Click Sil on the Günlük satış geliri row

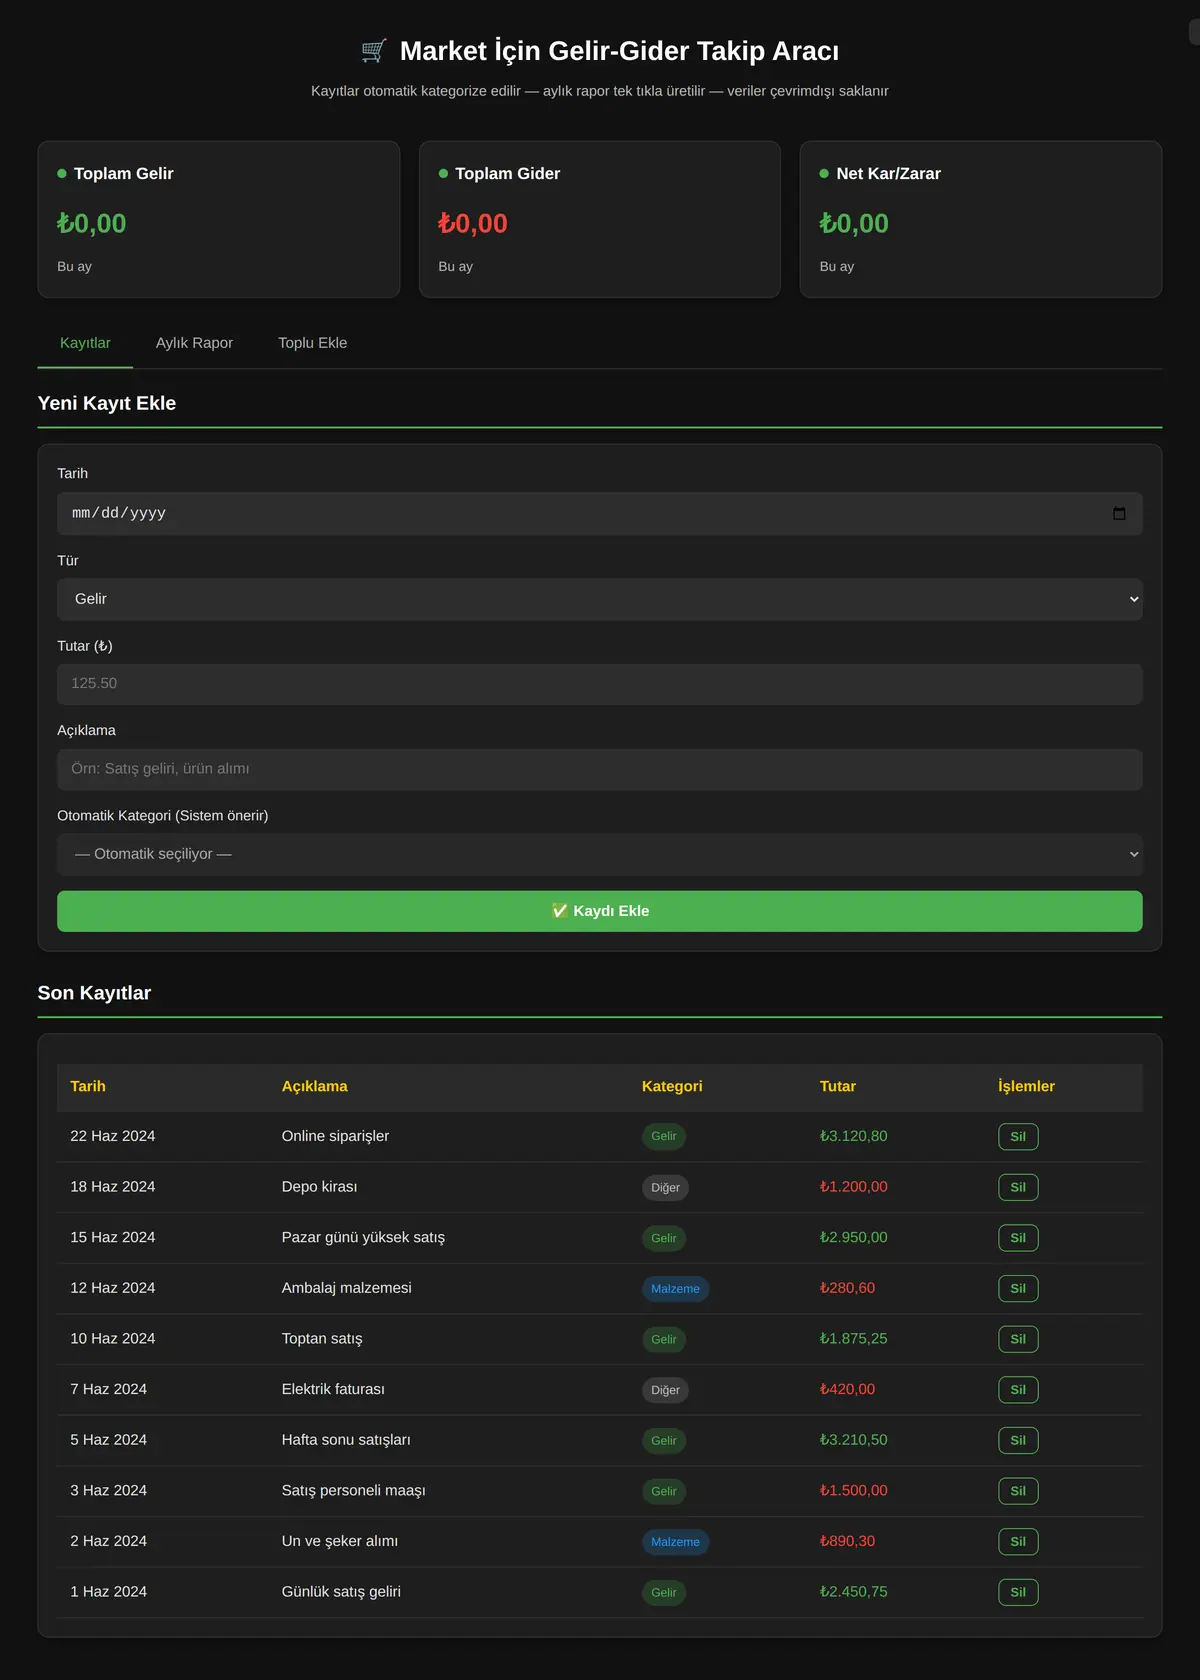pos(1018,1592)
